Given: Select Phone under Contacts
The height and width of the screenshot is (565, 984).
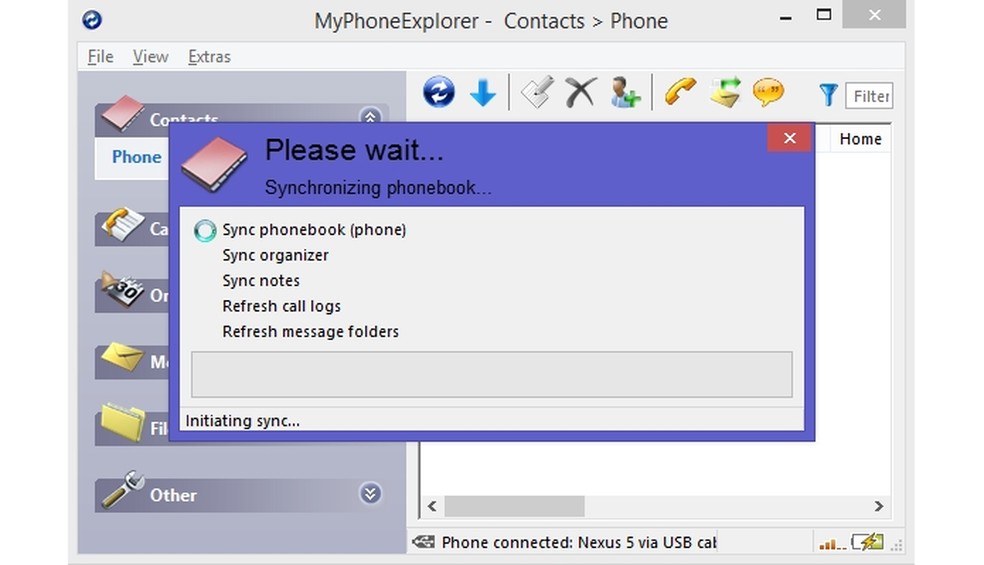Looking at the screenshot, I should coord(136,157).
